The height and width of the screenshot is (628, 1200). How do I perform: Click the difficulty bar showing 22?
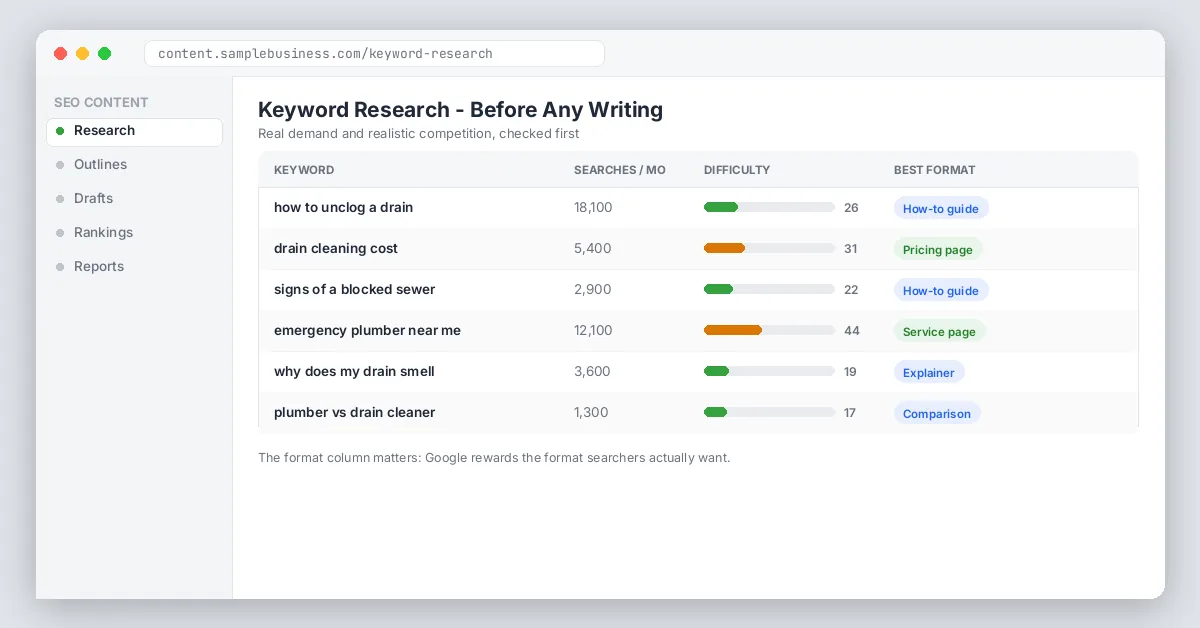point(769,290)
